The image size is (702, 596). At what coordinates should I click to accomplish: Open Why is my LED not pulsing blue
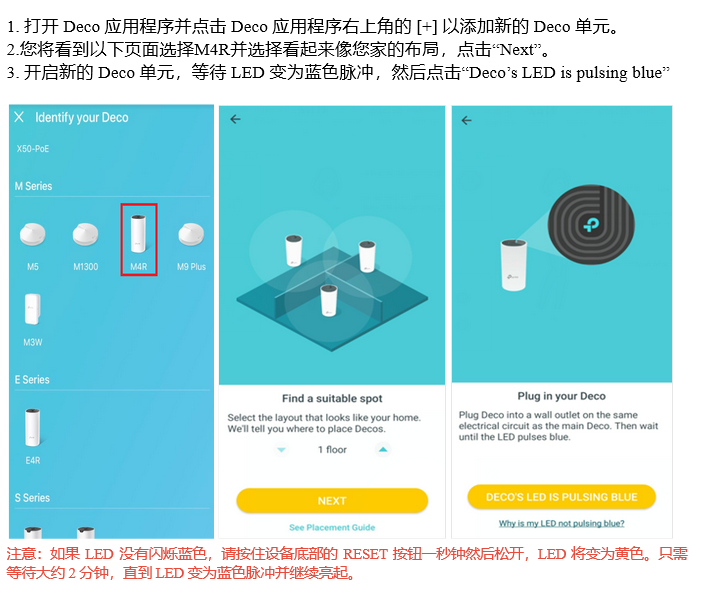point(561,523)
